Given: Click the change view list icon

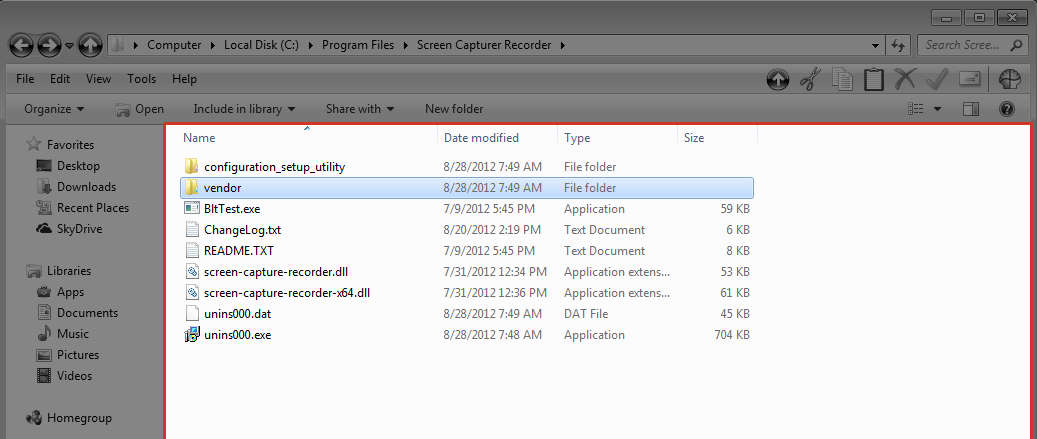Looking at the screenshot, I should [x=916, y=109].
